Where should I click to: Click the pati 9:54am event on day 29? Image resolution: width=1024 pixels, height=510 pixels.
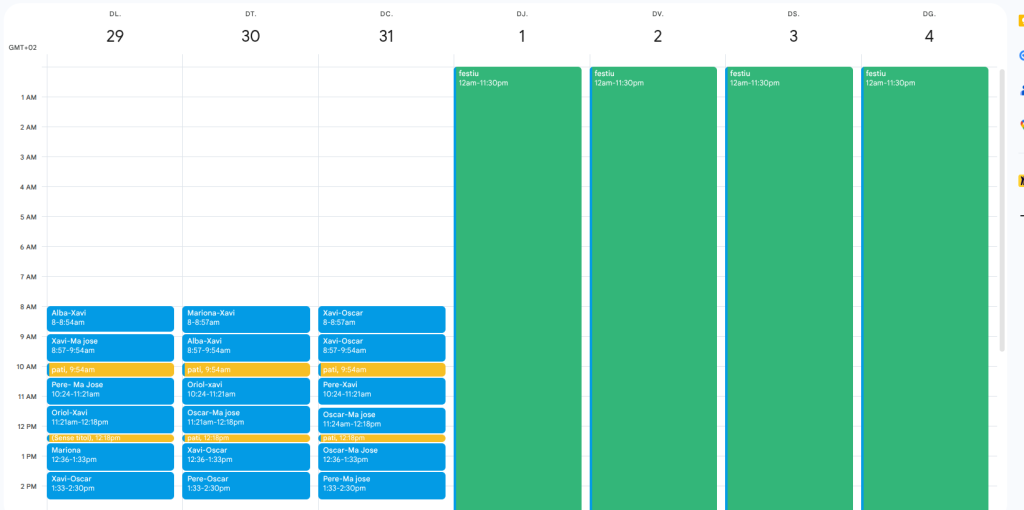pyautogui.click(x=110, y=370)
